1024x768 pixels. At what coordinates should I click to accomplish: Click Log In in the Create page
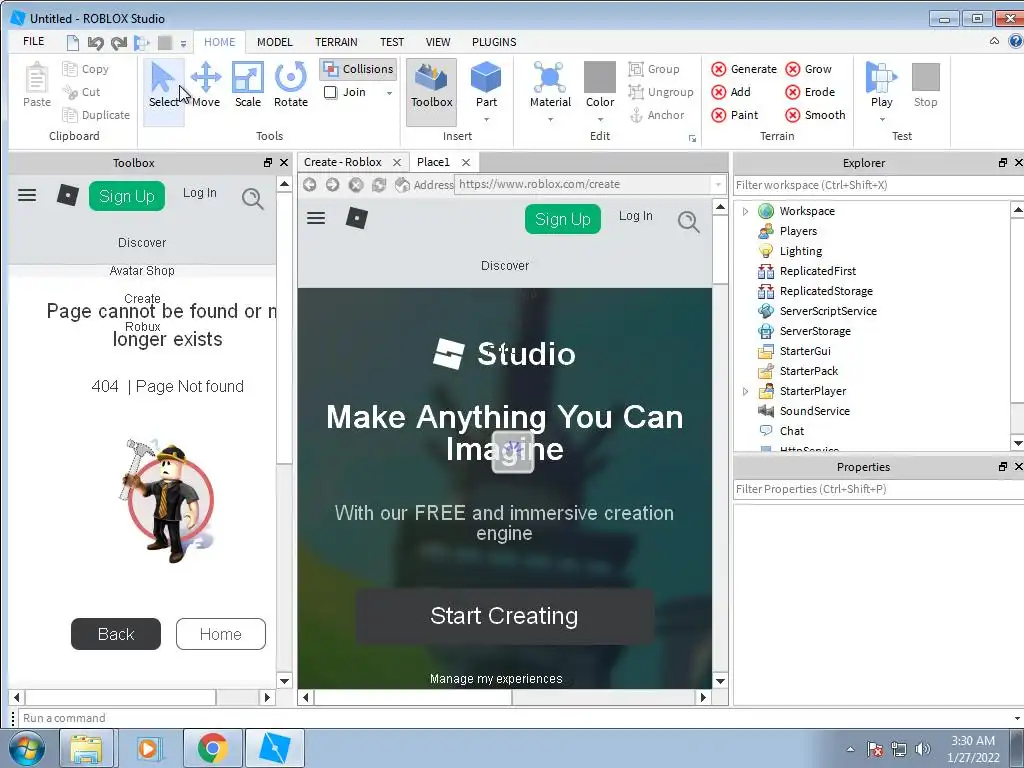(635, 216)
